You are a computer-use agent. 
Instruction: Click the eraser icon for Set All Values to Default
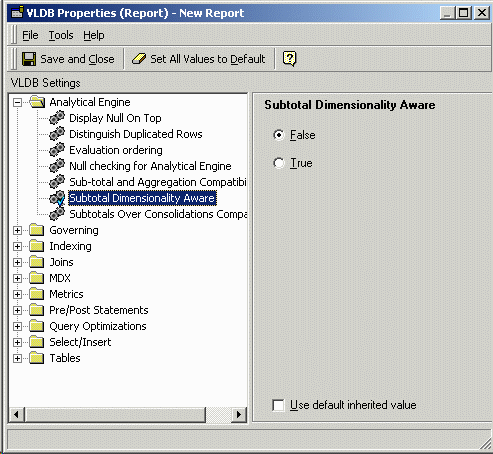coord(139,59)
